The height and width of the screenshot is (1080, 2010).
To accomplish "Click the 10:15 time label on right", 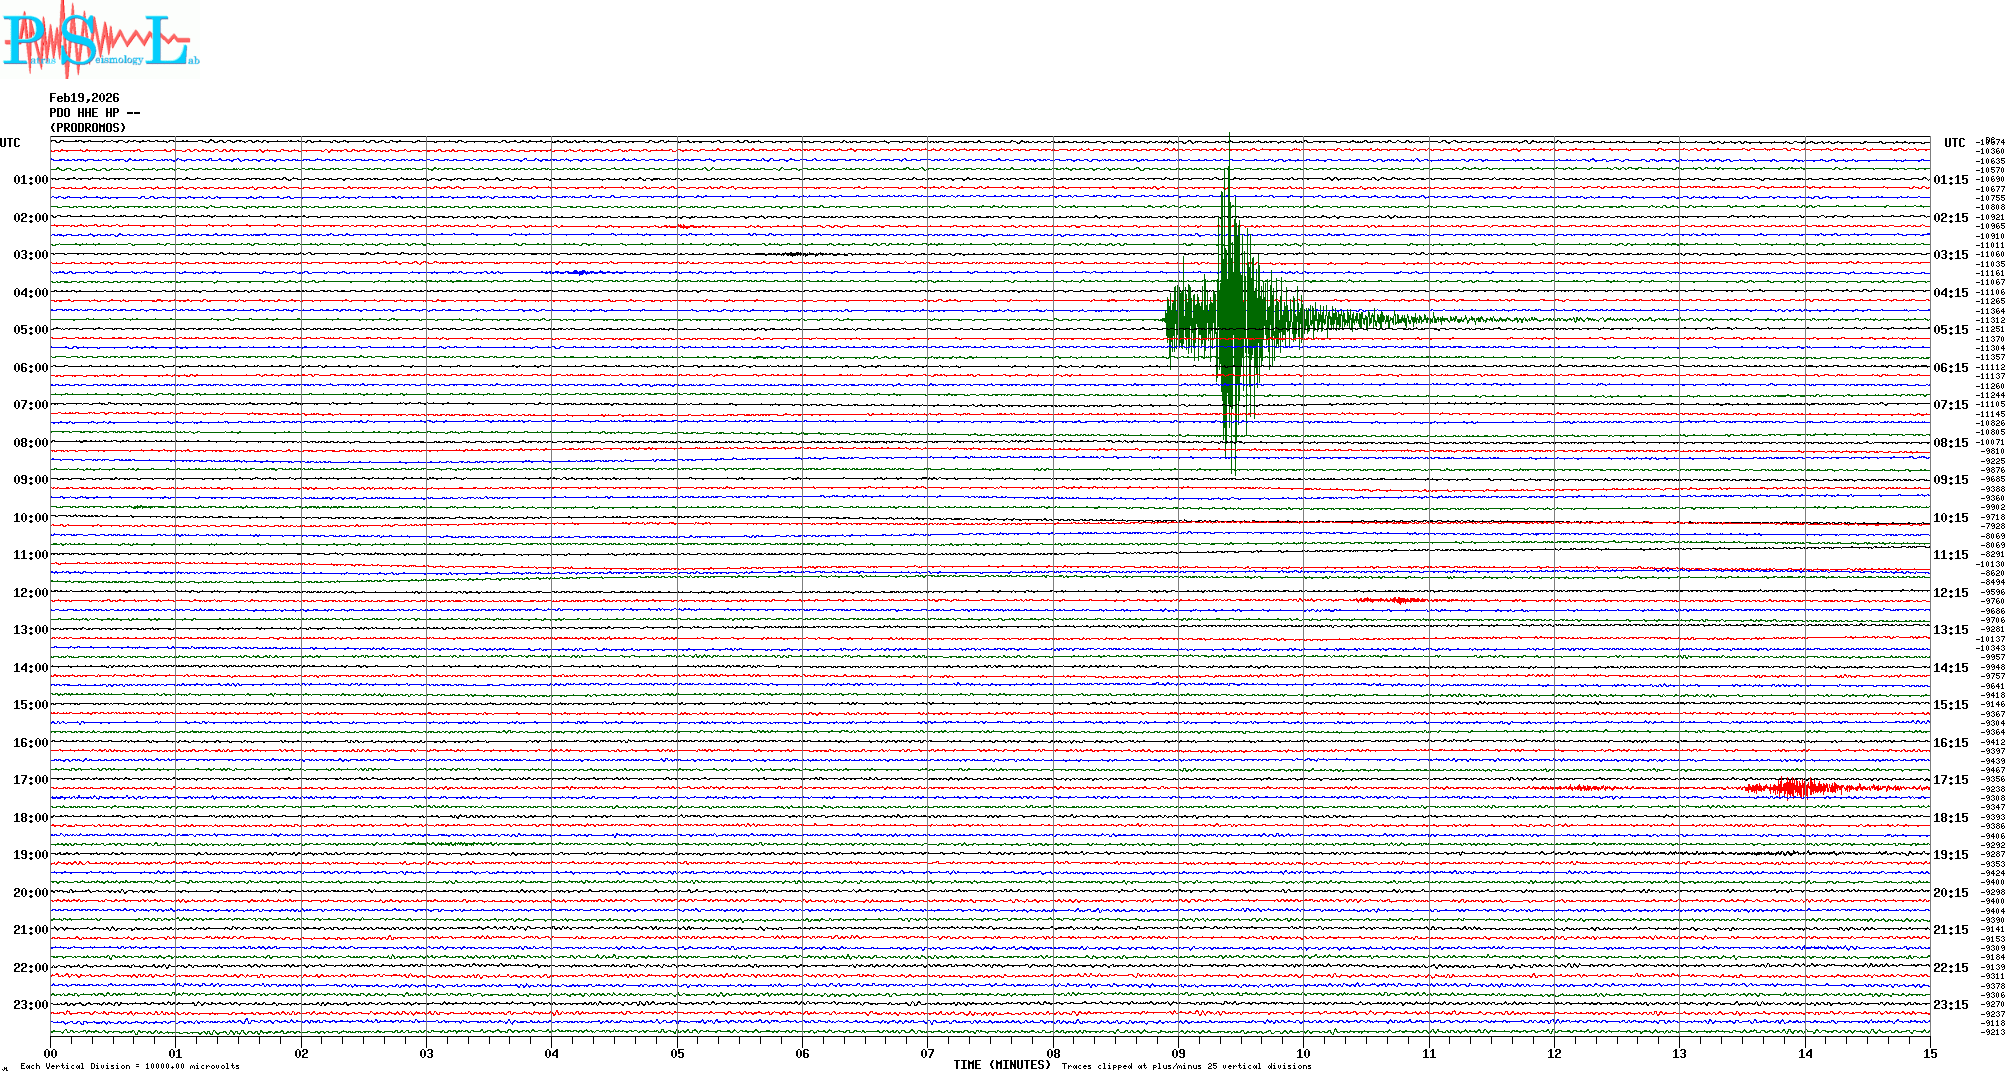I will coord(1950,518).
